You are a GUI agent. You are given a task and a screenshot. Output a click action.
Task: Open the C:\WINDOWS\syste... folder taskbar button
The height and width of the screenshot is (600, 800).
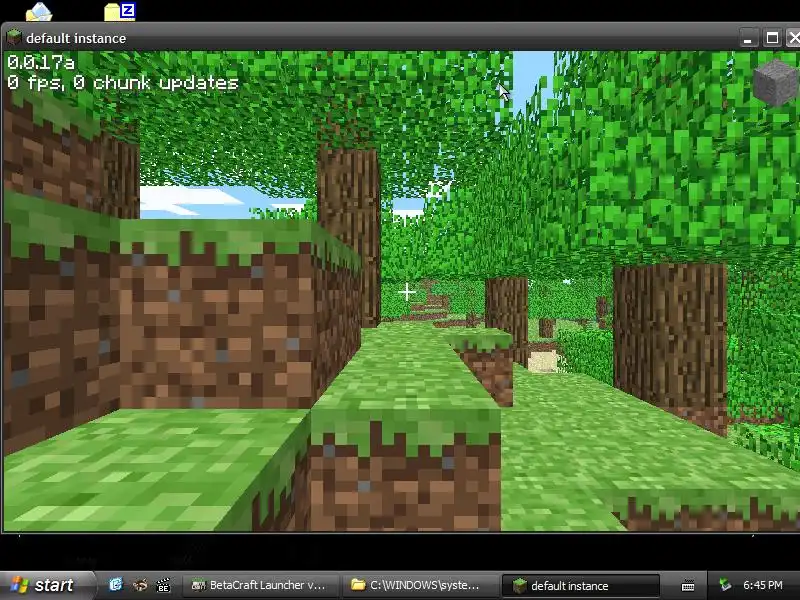418,585
